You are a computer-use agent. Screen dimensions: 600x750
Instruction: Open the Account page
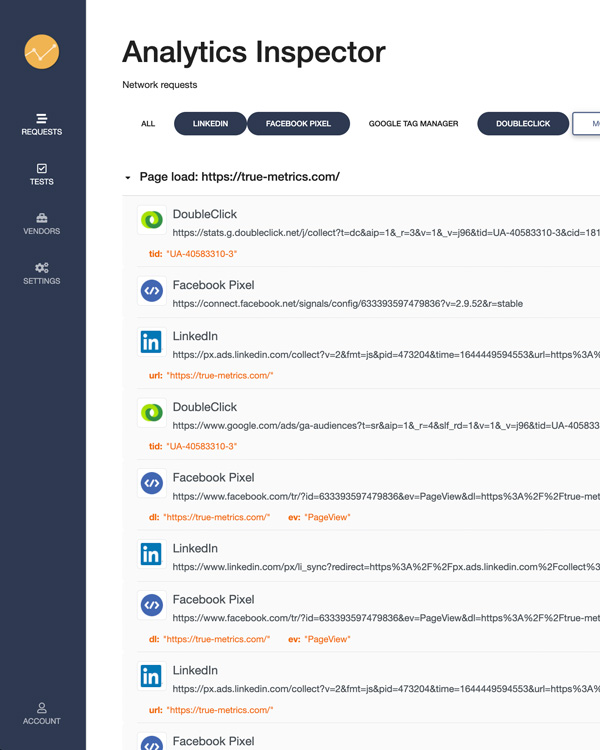[42, 714]
